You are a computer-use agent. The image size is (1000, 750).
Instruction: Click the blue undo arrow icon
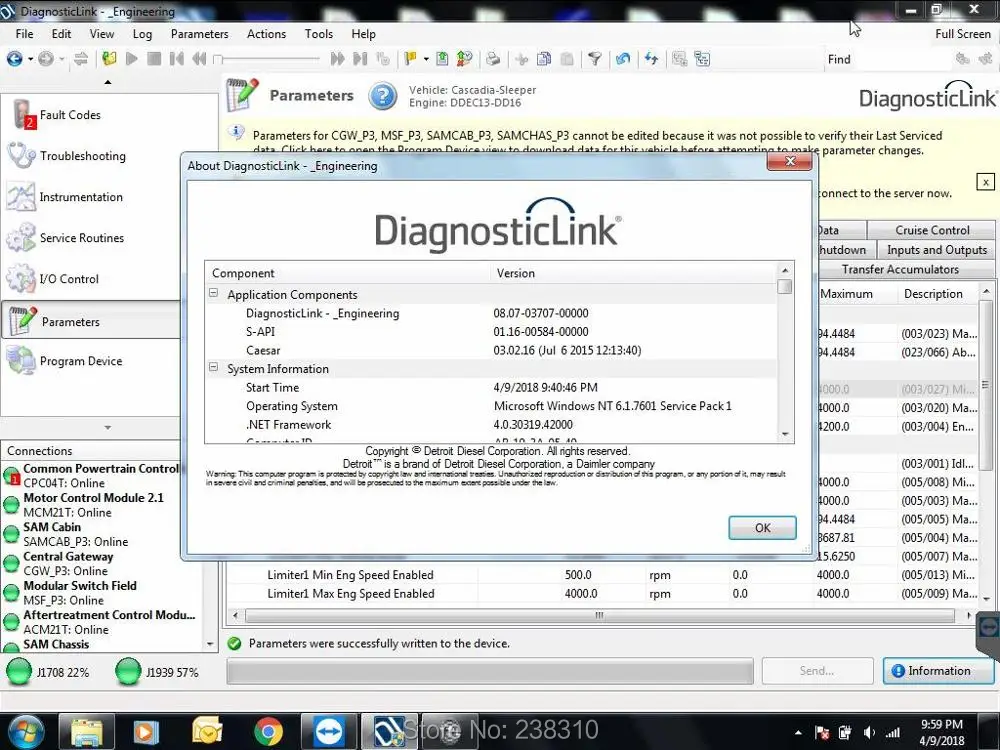pos(623,59)
